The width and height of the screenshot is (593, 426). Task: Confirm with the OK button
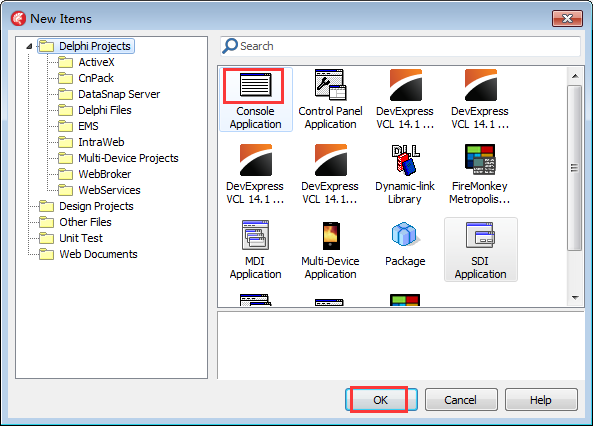(x=381, y=400)
